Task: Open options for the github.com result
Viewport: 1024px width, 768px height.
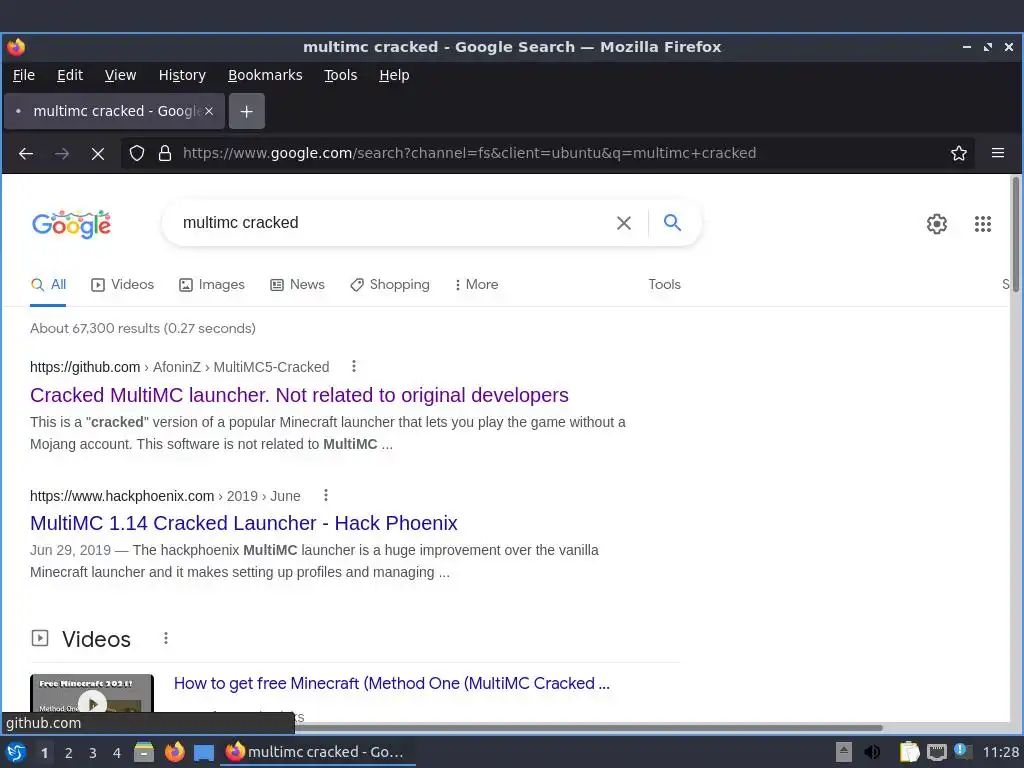Action: (354, 366)
